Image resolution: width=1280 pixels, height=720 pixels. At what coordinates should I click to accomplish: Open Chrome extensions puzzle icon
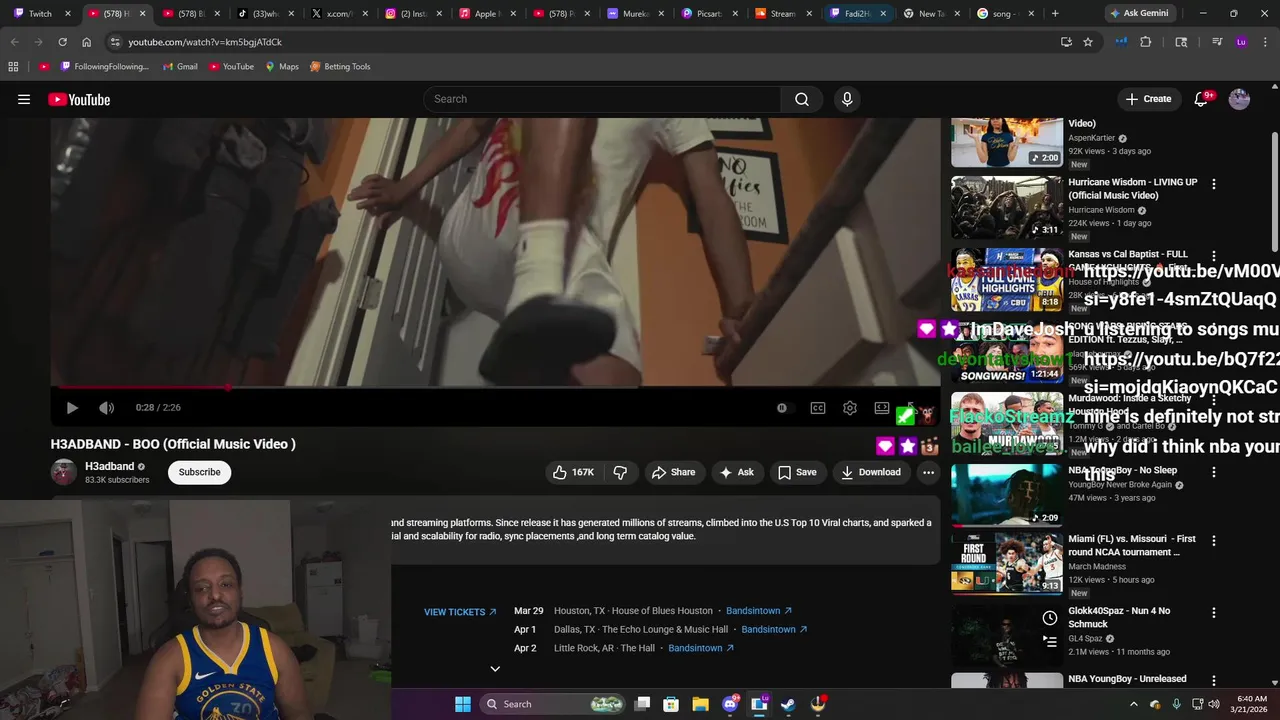click(x=1146, y=42)
